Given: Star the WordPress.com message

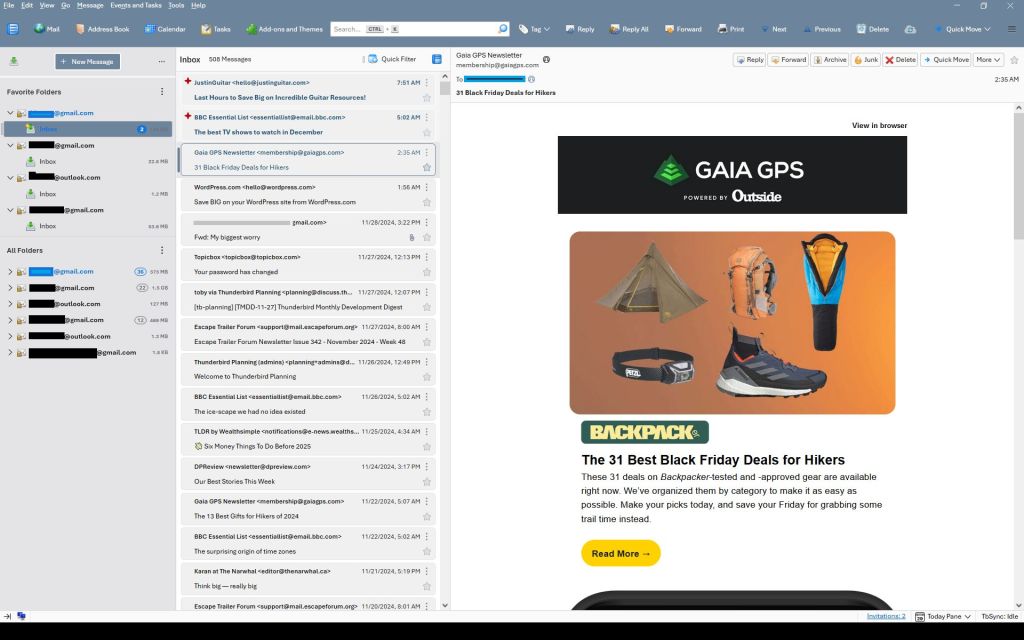Looking at the screenshot, I should pyautogui.click(x=427, y=202).
